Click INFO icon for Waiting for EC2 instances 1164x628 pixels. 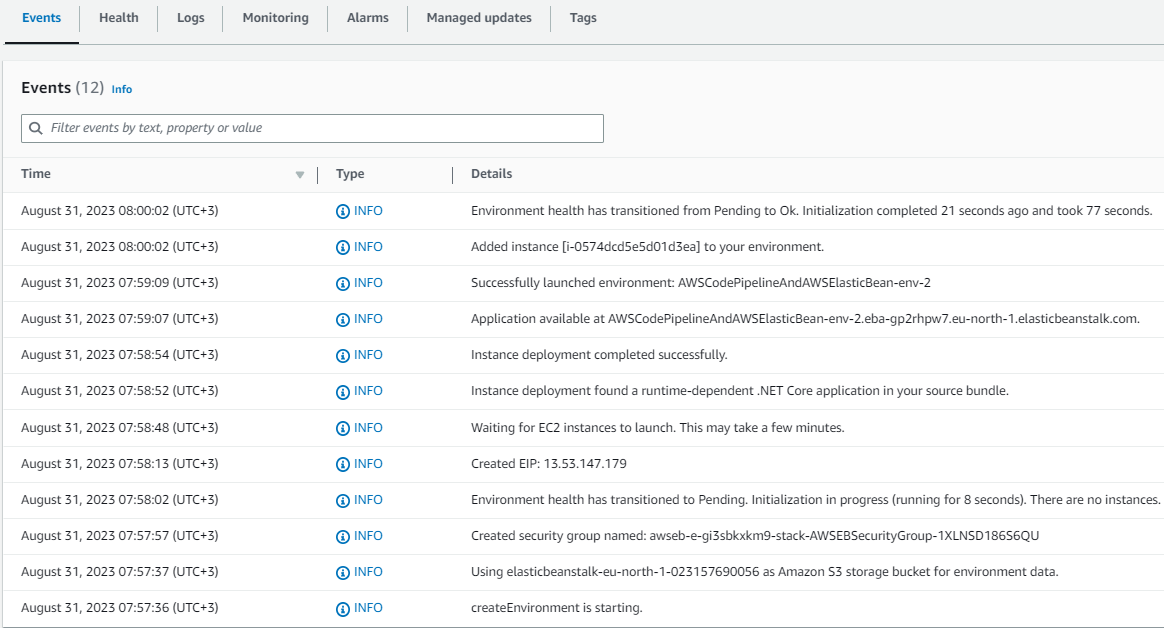pyautogui.click(x=343, y=428)
